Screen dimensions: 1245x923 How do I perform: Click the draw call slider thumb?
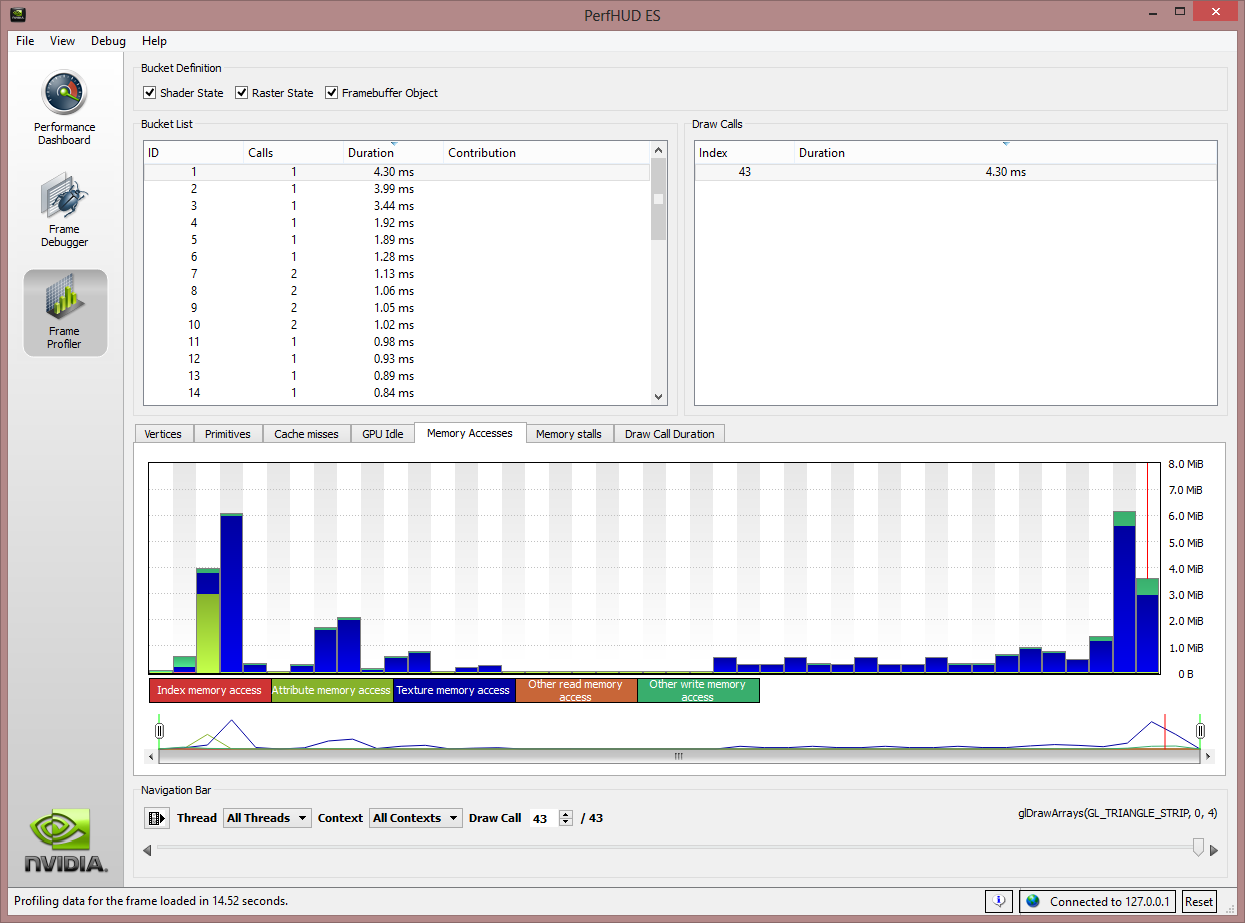[x=1198, y=848]
